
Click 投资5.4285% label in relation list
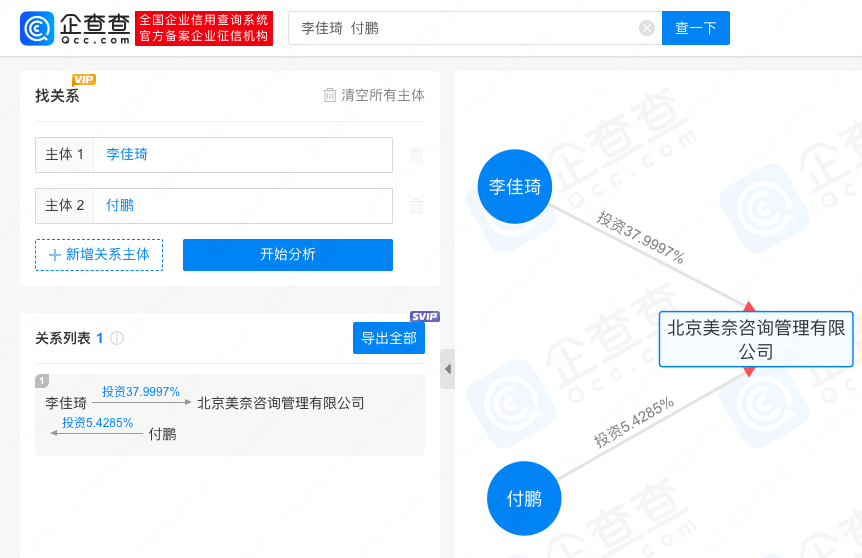coord(97,422)
